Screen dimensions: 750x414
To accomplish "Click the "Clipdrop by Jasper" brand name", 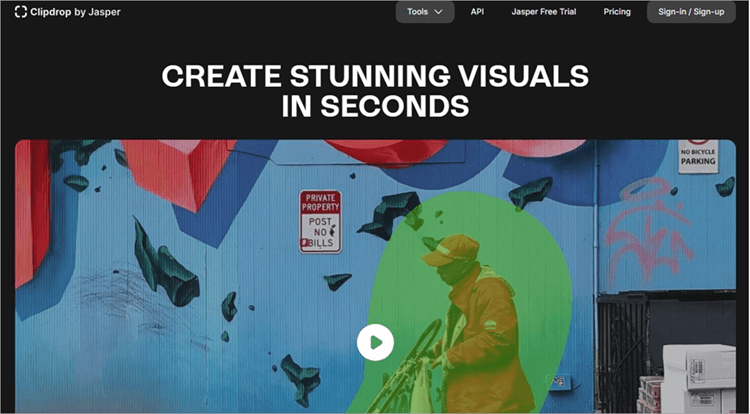I will tap(74, 12).
